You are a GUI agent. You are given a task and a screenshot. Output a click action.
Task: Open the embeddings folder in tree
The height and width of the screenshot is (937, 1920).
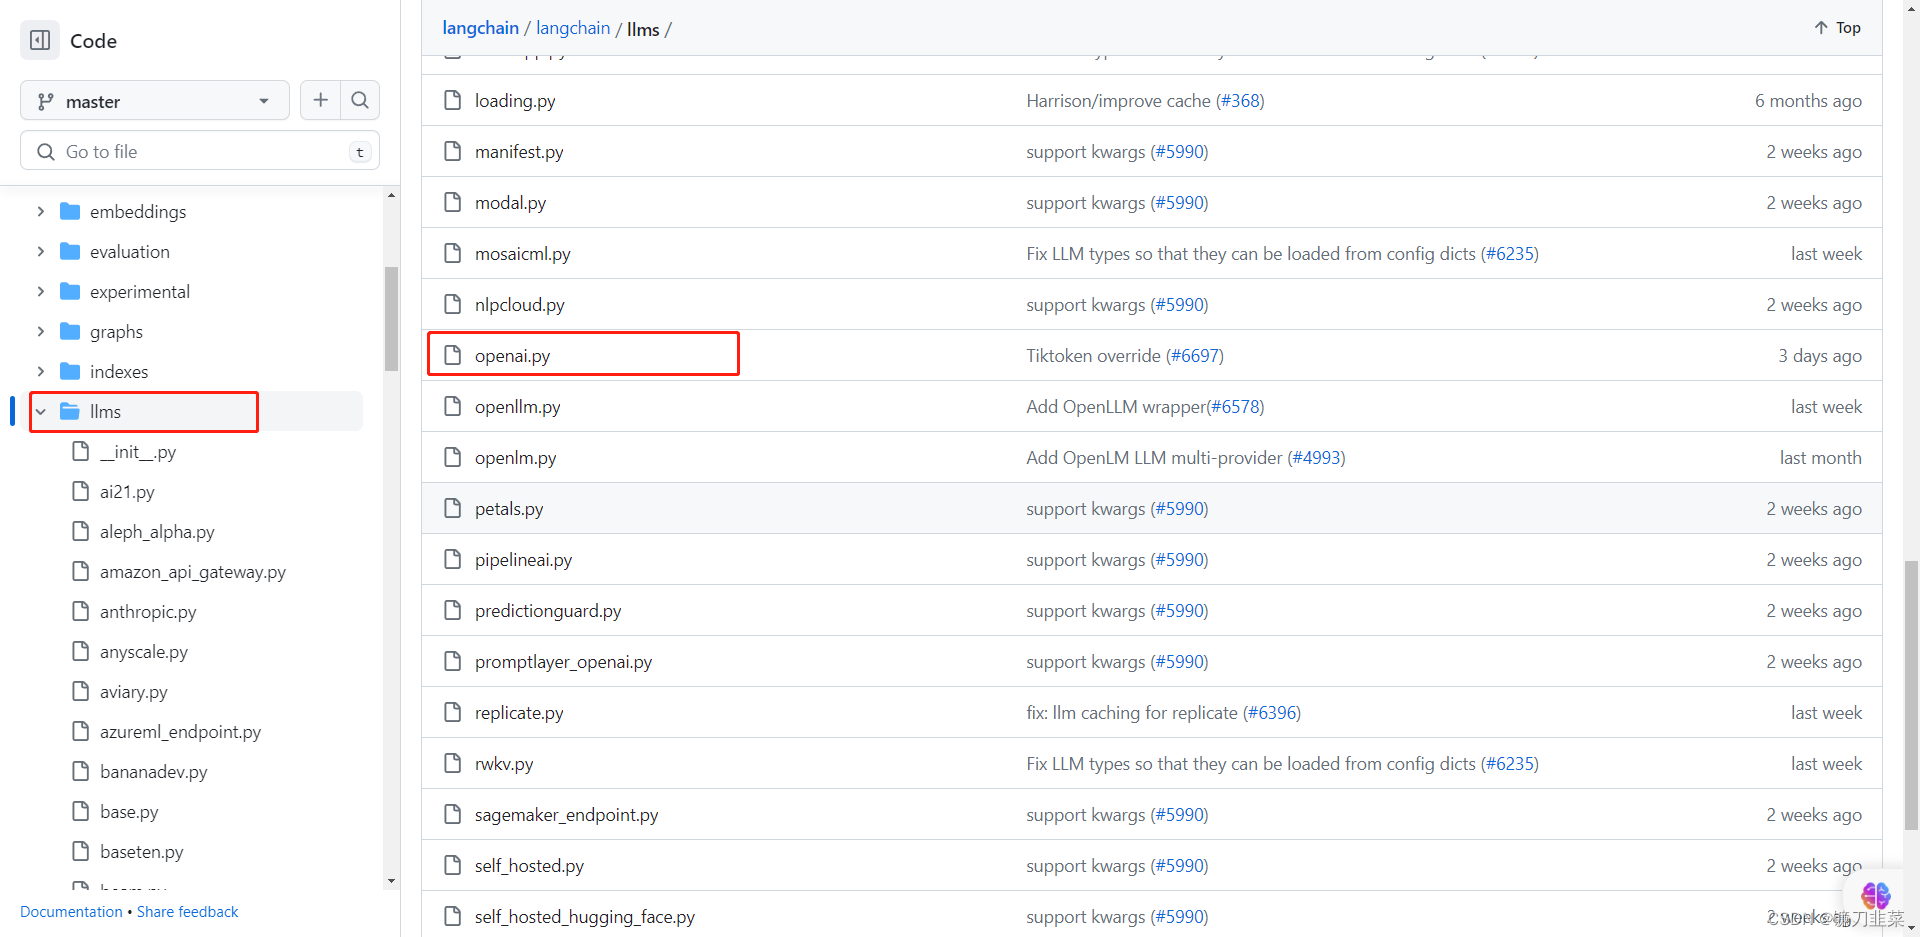(x=138, y=211)
